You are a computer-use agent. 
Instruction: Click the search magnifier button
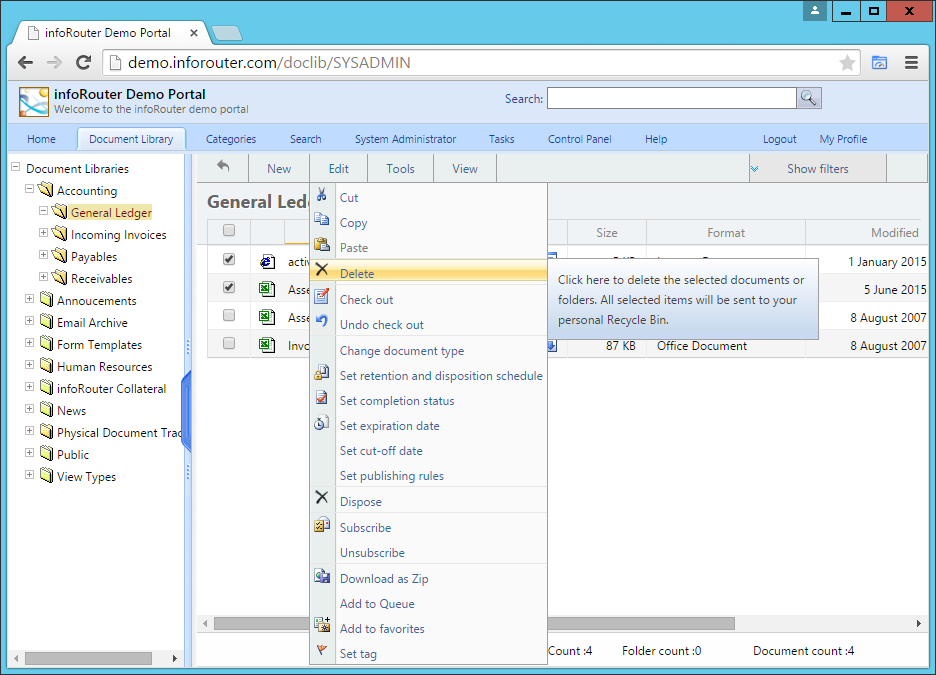809,98
